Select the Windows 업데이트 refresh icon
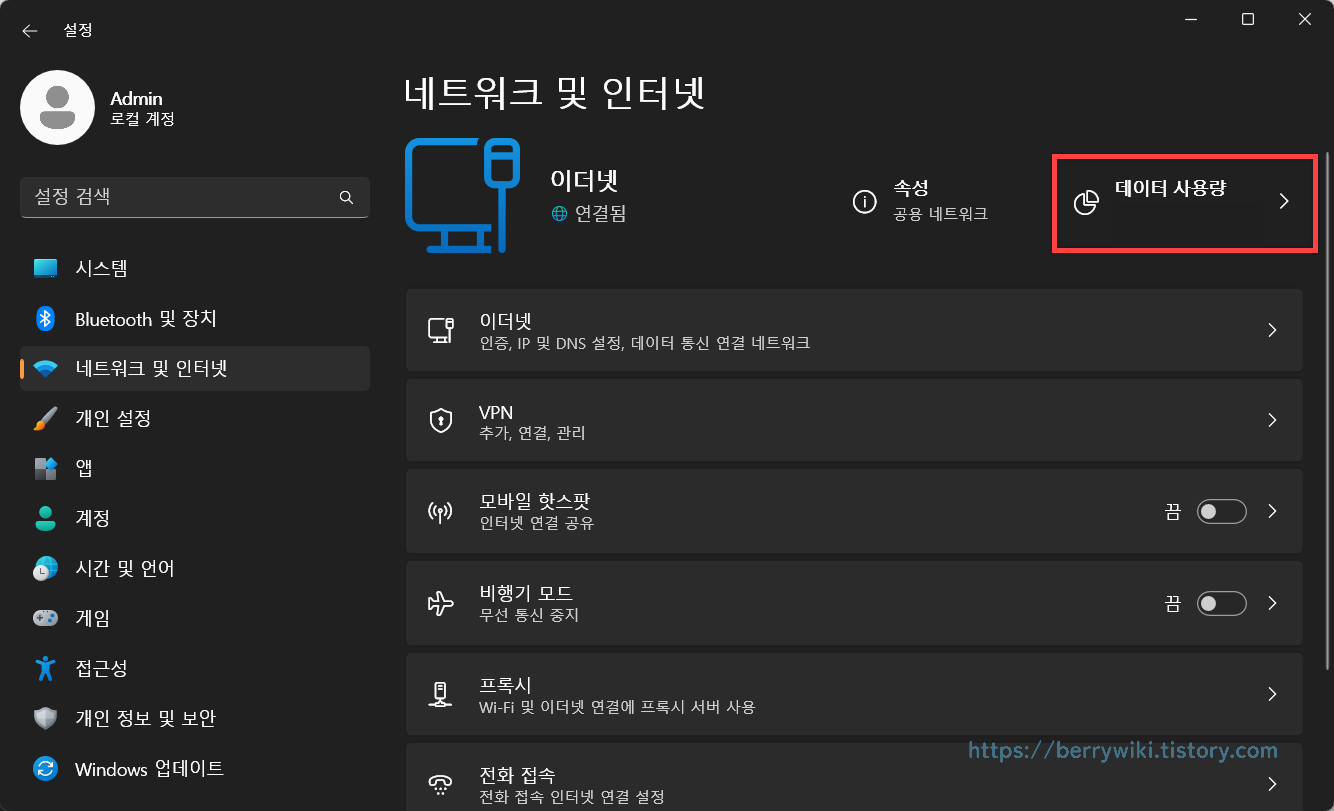 44,769
